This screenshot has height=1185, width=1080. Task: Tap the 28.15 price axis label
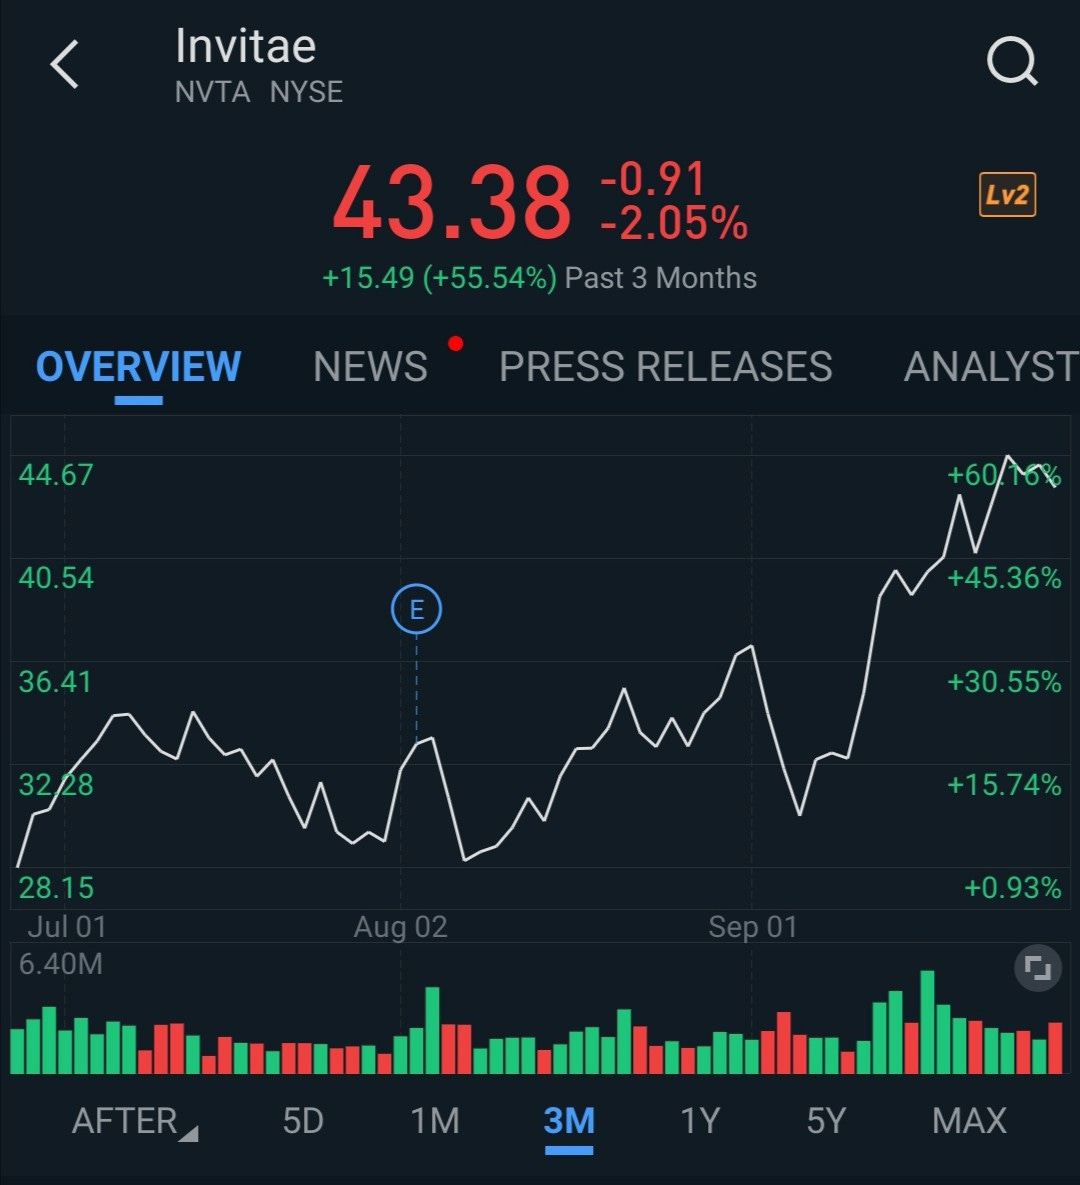tap(56, 888)
